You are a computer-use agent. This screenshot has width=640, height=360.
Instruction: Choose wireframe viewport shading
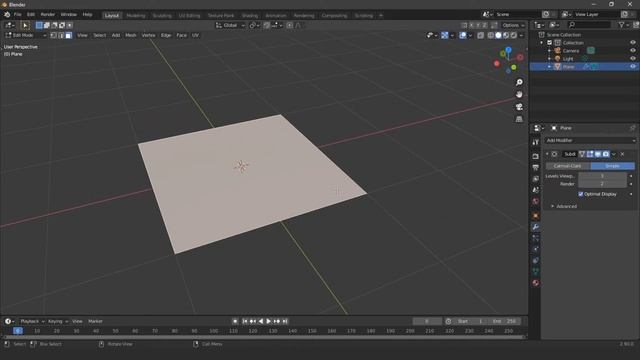491,36
